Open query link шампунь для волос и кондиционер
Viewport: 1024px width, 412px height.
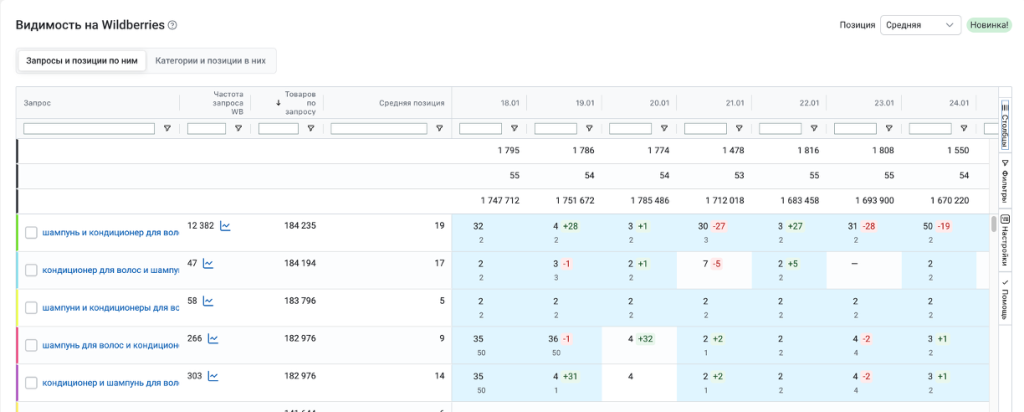[110, 345]
